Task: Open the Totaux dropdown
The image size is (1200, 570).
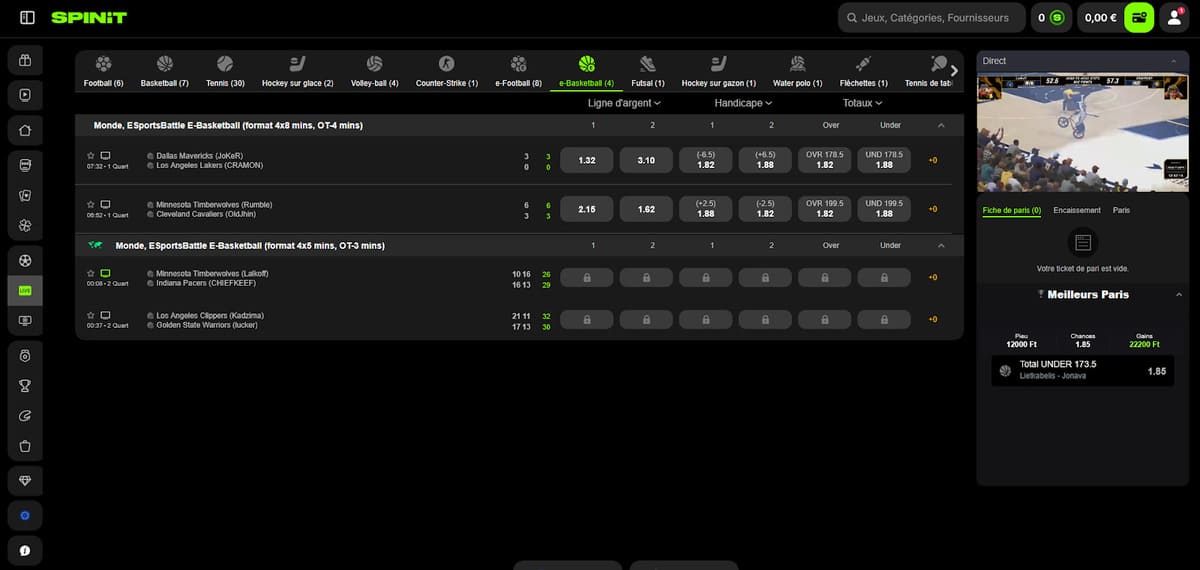Action: tap(862, 103)
